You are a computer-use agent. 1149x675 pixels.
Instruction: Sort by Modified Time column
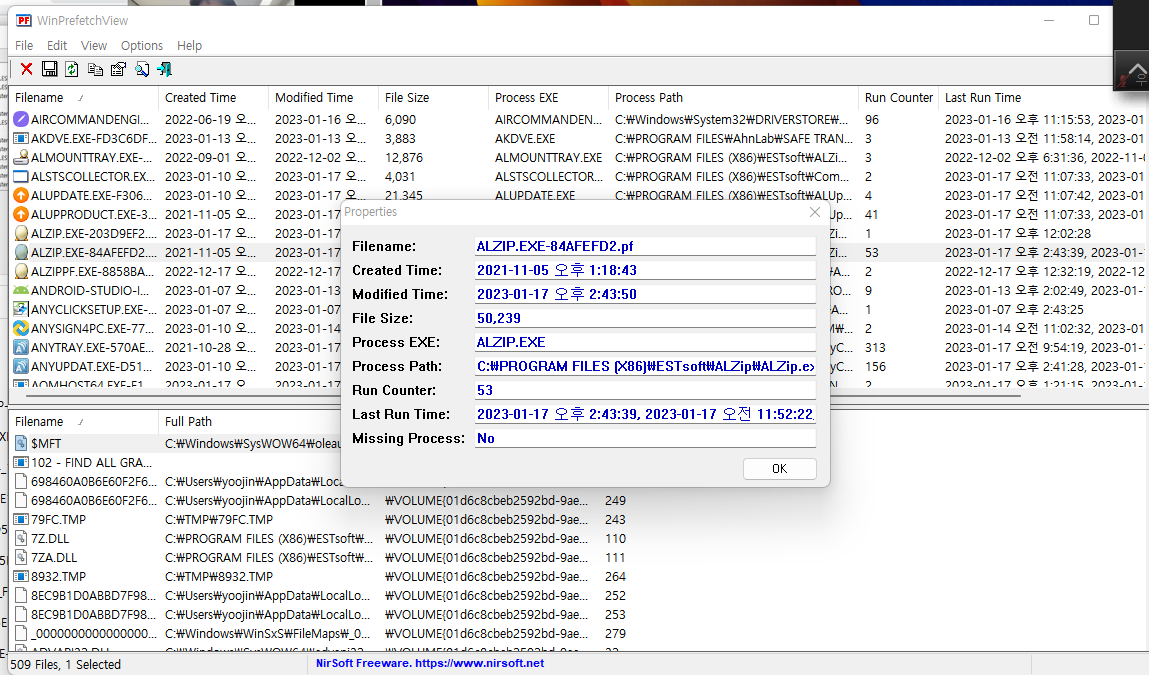tap(323, 97)
